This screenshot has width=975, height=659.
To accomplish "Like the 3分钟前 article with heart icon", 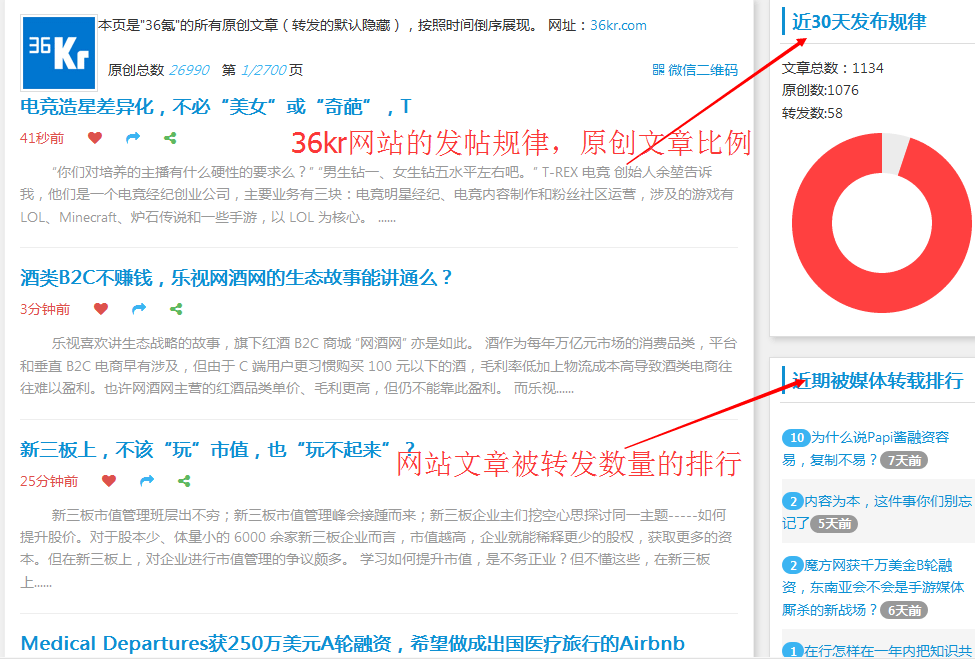I will (101, 309).
